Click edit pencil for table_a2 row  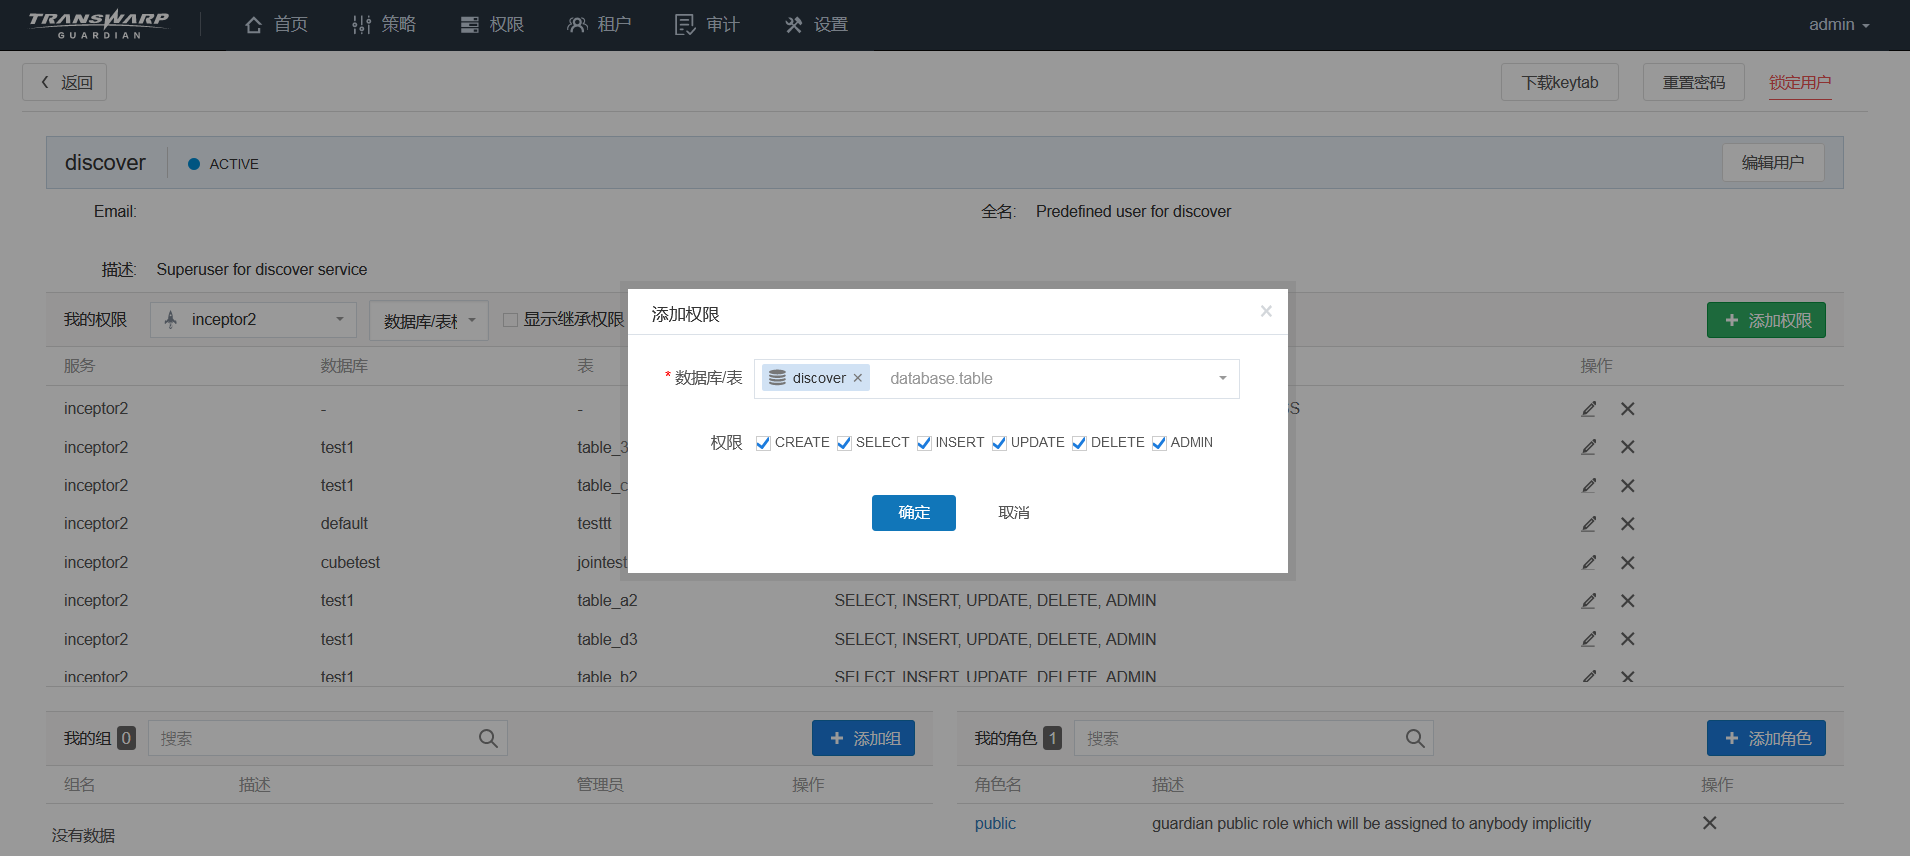[1588, 601]
